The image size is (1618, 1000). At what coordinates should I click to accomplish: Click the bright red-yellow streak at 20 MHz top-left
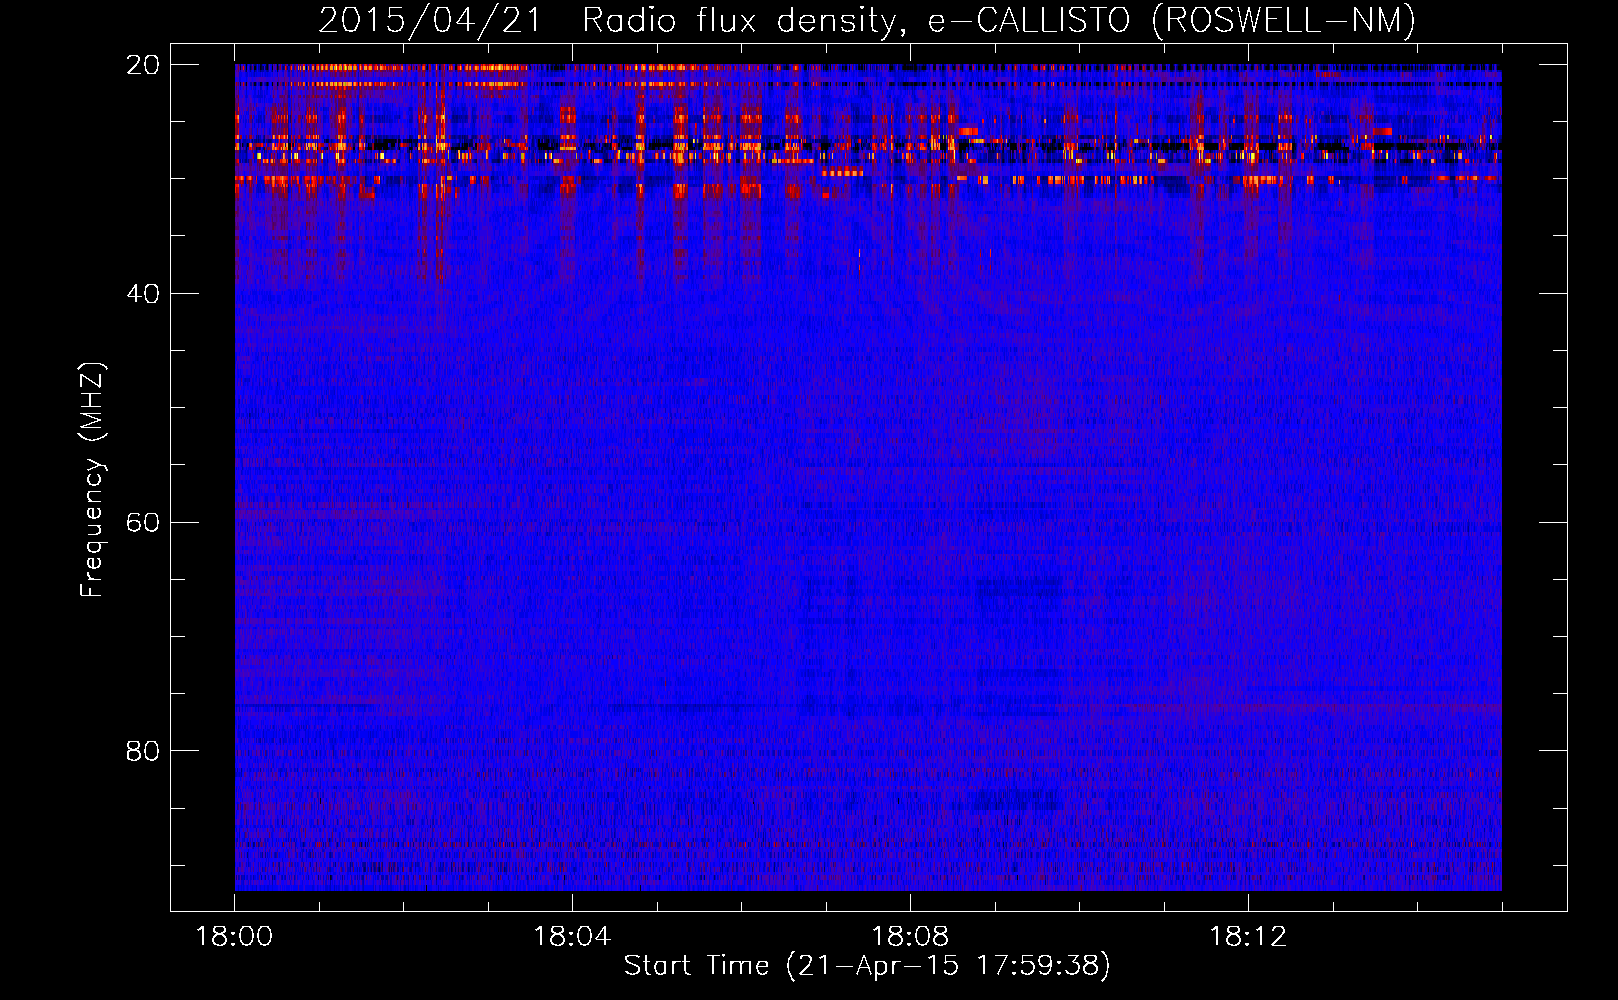coord(400,68)
